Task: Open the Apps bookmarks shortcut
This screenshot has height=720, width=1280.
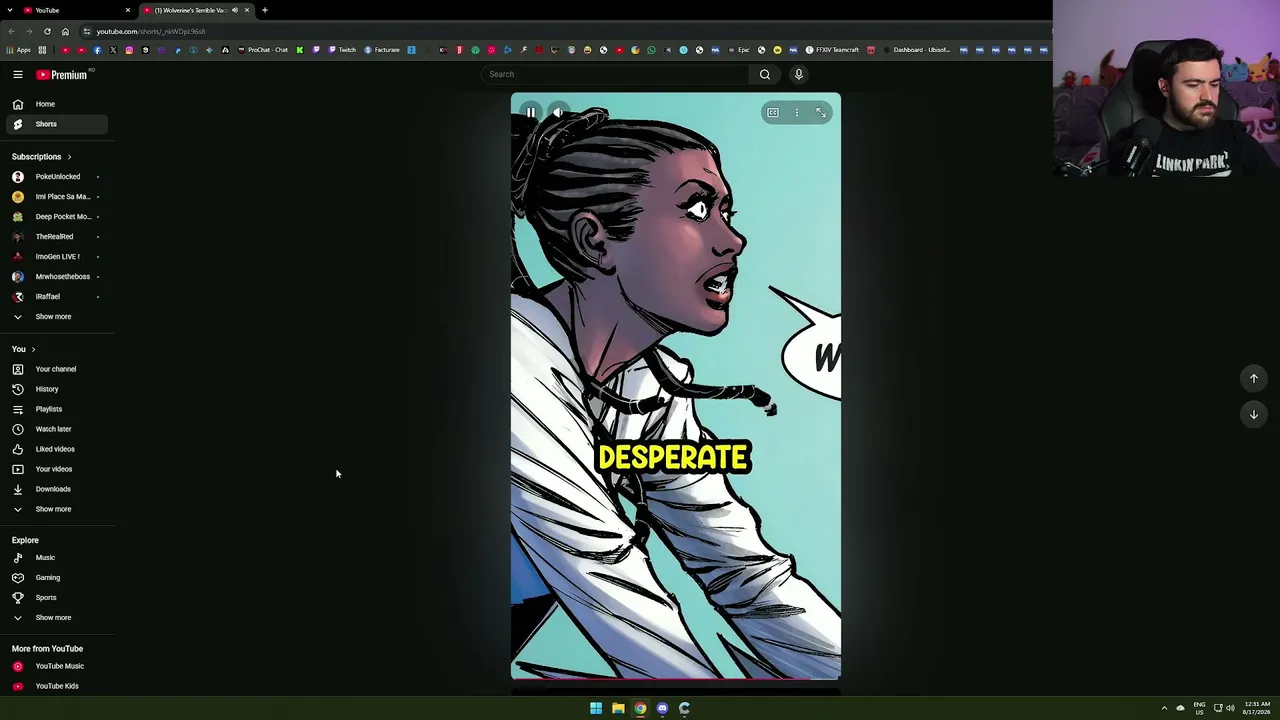Action: (19, 50)
